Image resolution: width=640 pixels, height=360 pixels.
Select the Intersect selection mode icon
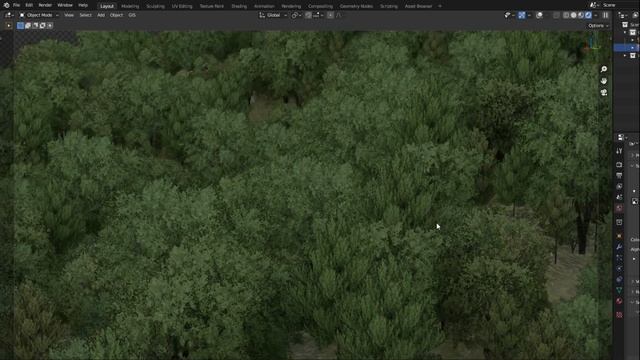tap(50, 25)
